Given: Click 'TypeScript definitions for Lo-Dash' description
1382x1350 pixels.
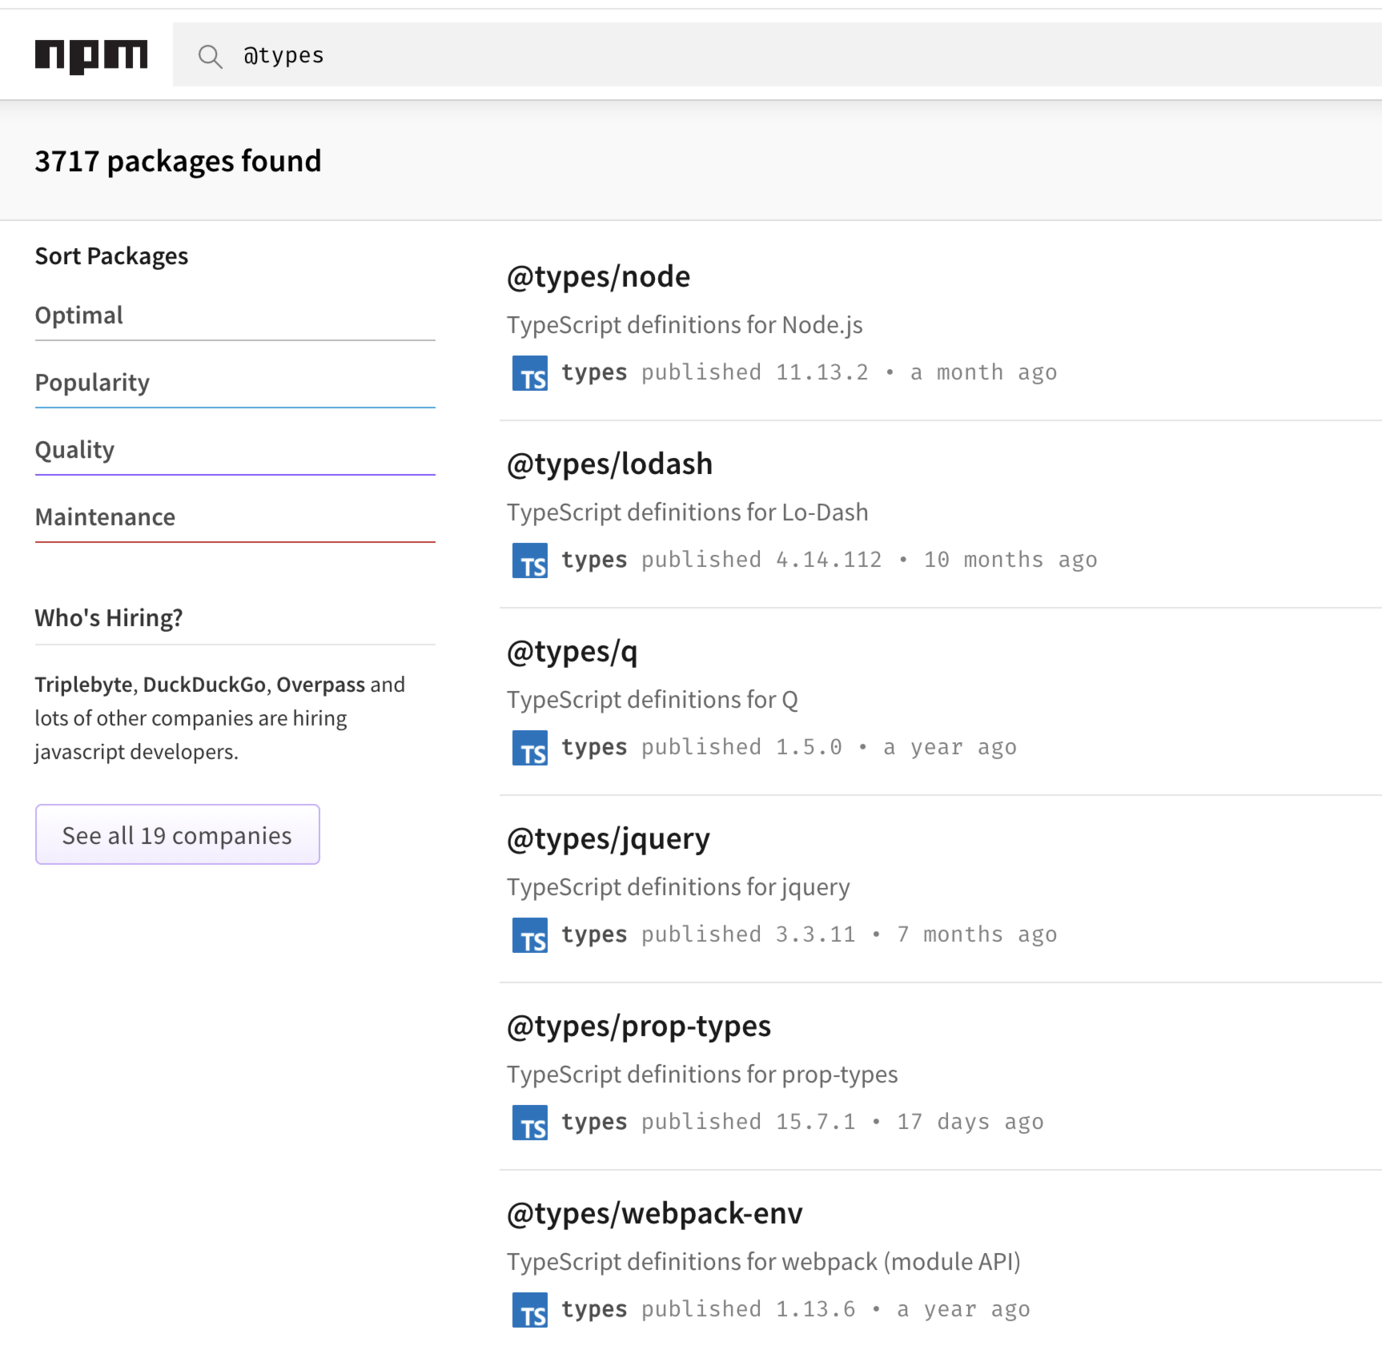Looking at the screenshot, I should point(687,512).
